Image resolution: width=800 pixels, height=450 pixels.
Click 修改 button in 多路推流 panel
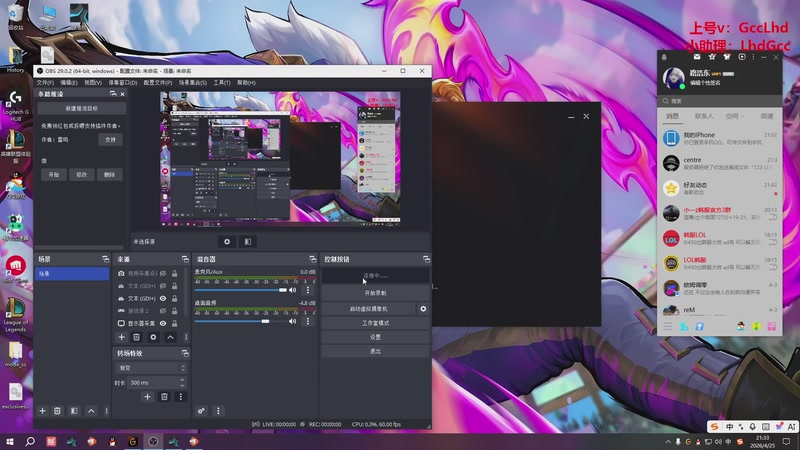[82, 174]
